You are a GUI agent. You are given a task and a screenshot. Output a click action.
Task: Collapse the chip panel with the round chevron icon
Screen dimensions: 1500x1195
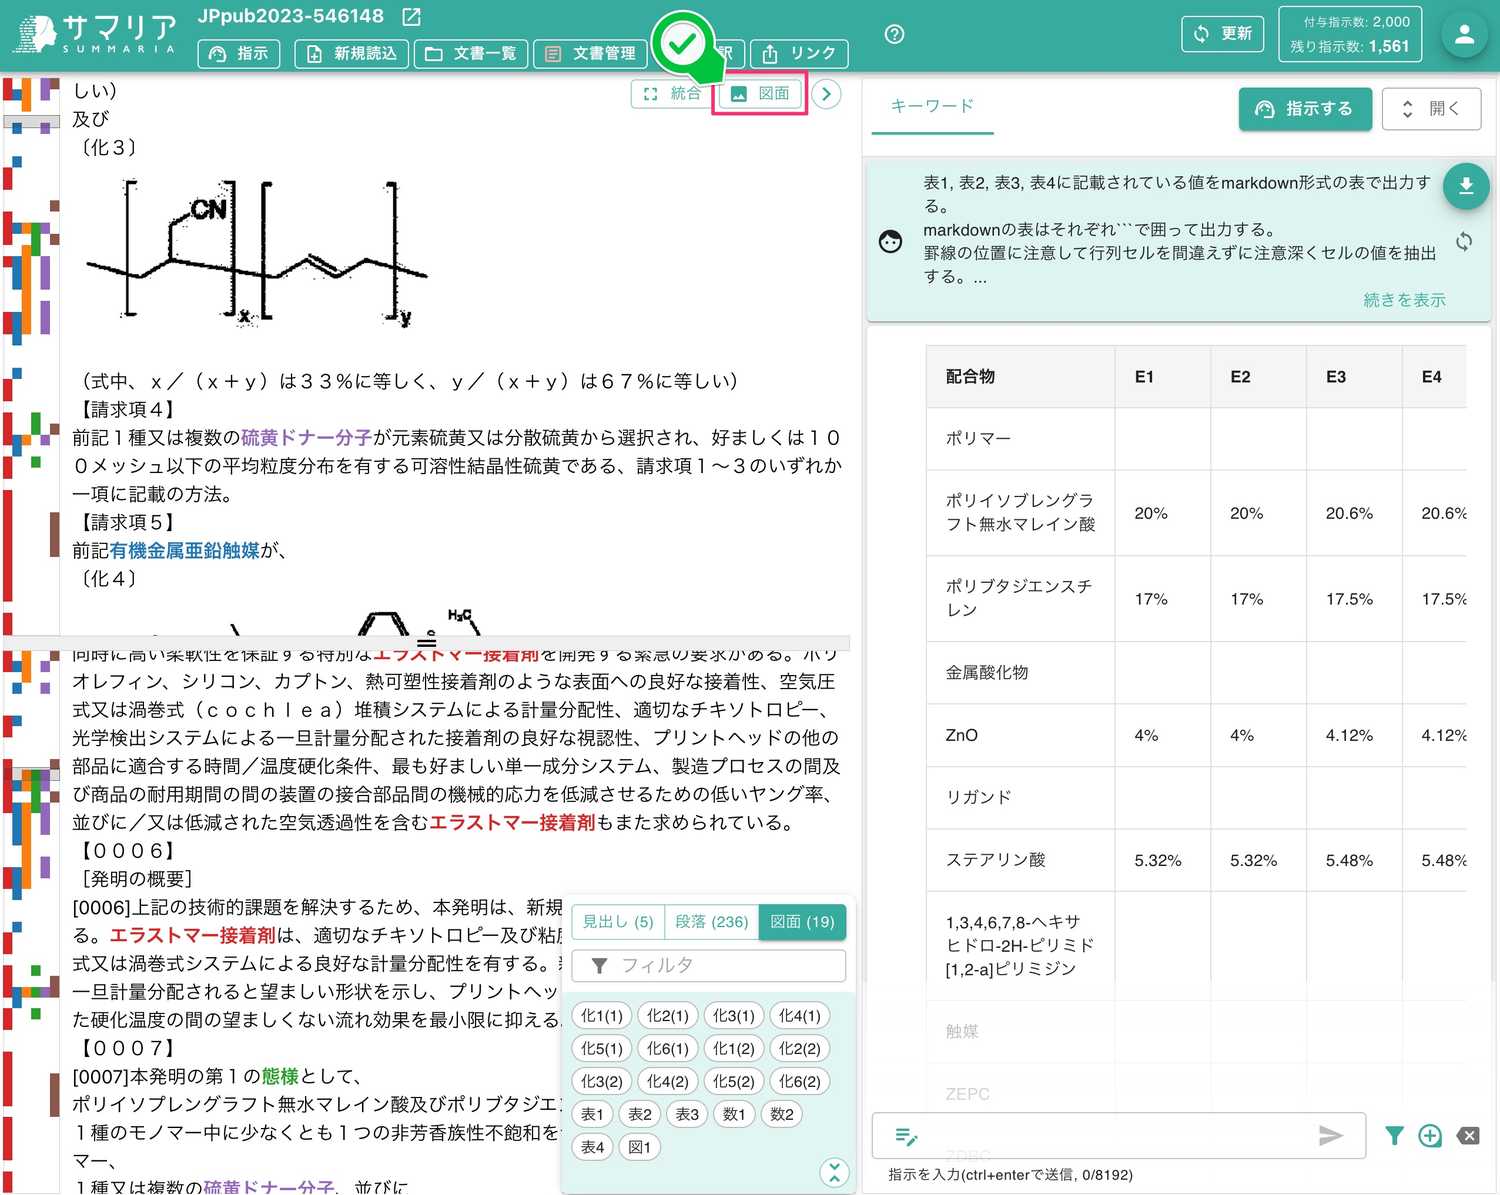pos(834,1172)
